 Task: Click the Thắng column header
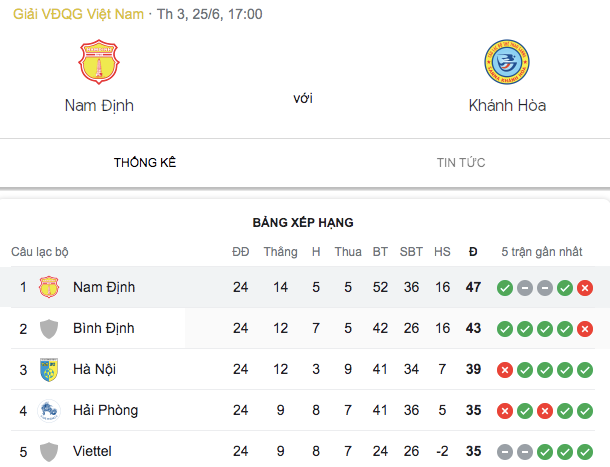280,252
